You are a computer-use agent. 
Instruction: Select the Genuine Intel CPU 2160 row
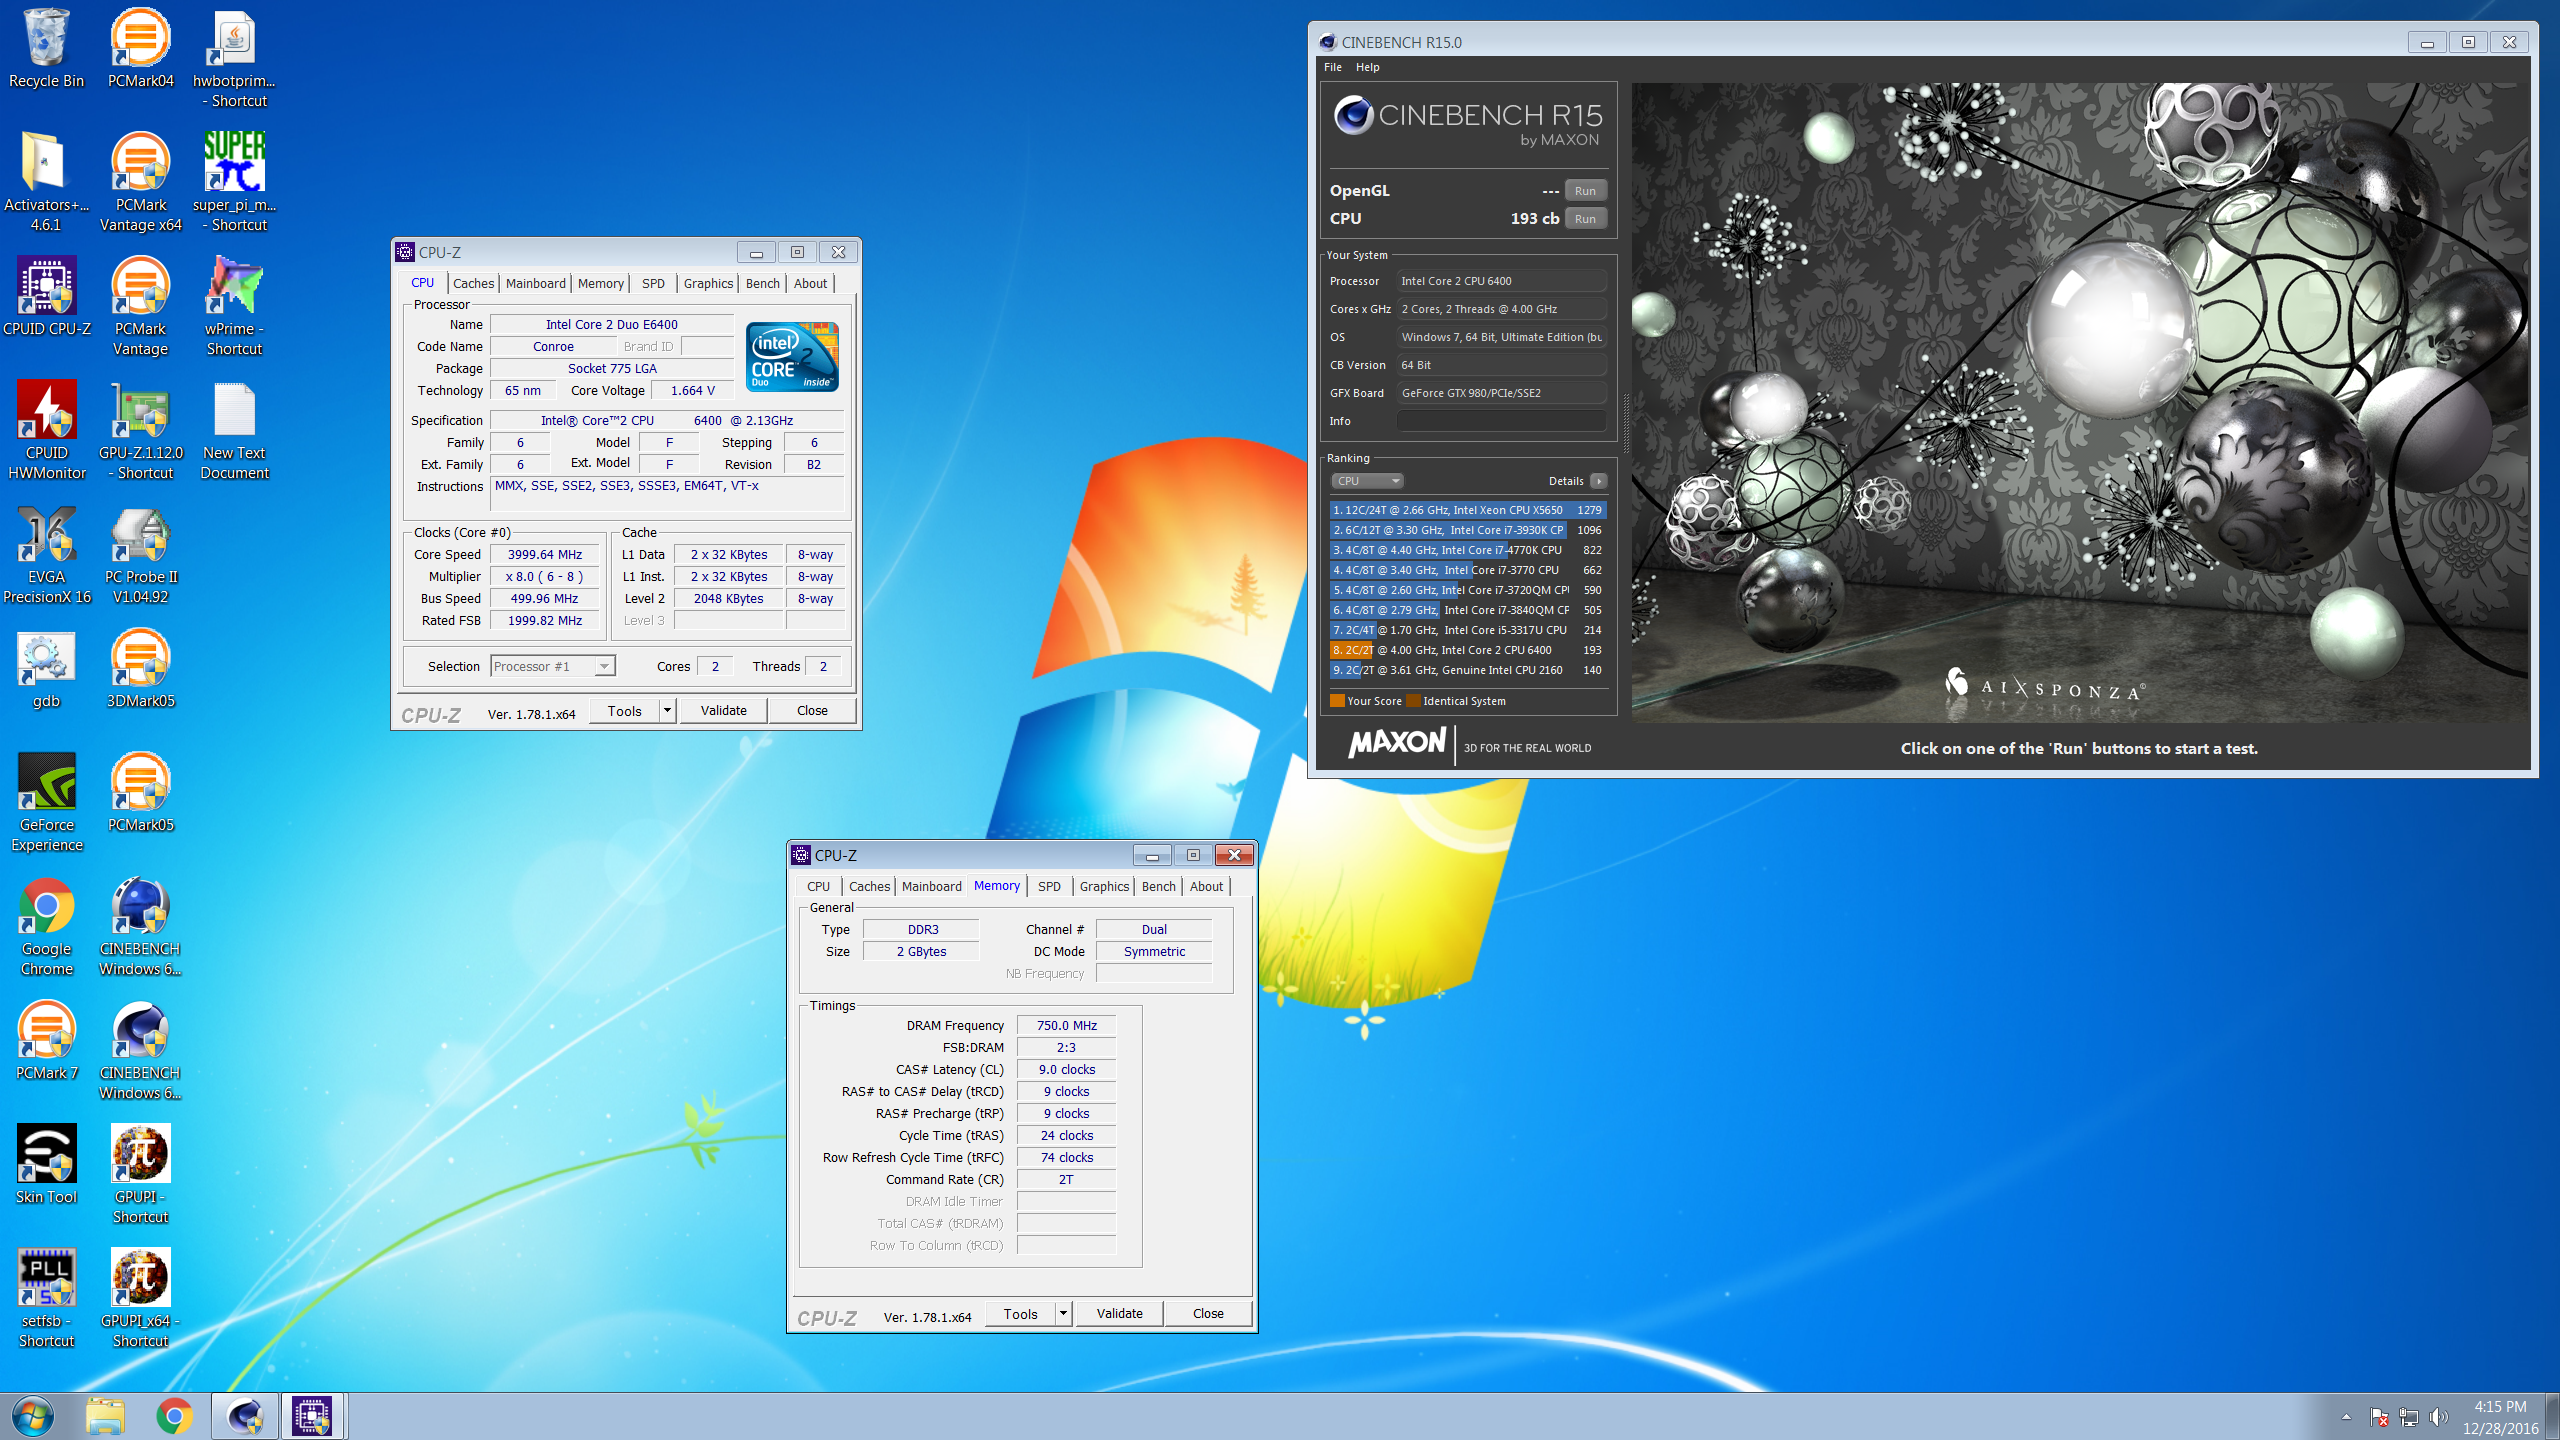[x=1467, y=670]
